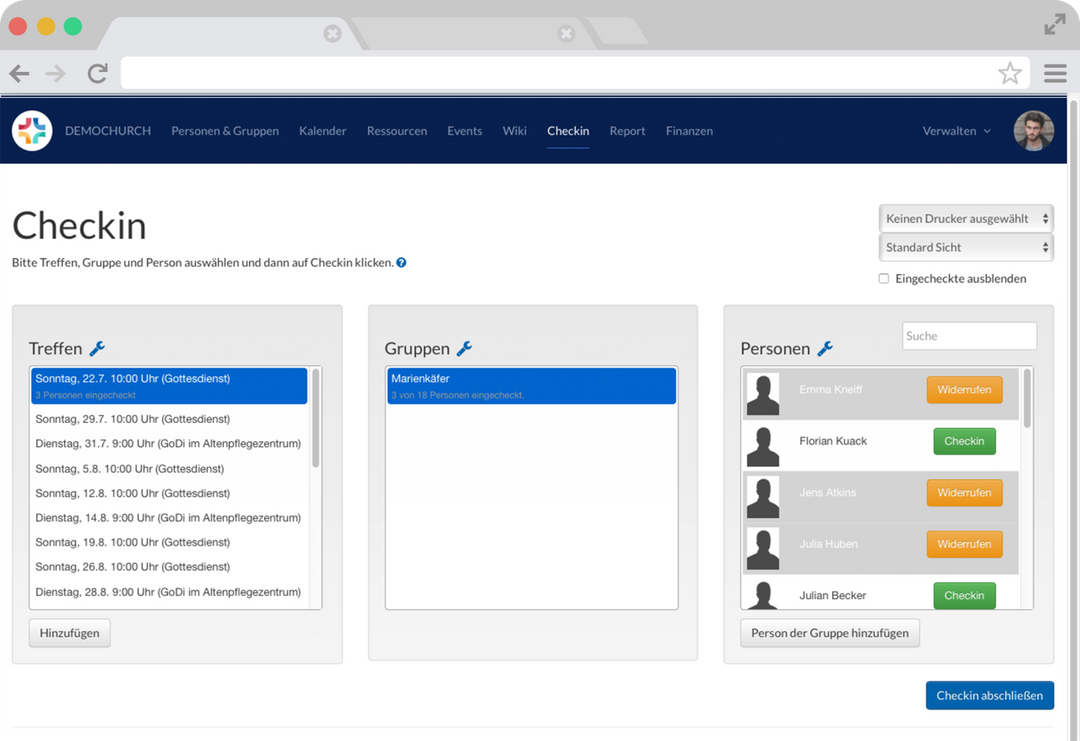This screenshot has width=1080, height=741.
Task: Open the Keinen Drucker ausgewählt dropdown
Action: point(967,218)
